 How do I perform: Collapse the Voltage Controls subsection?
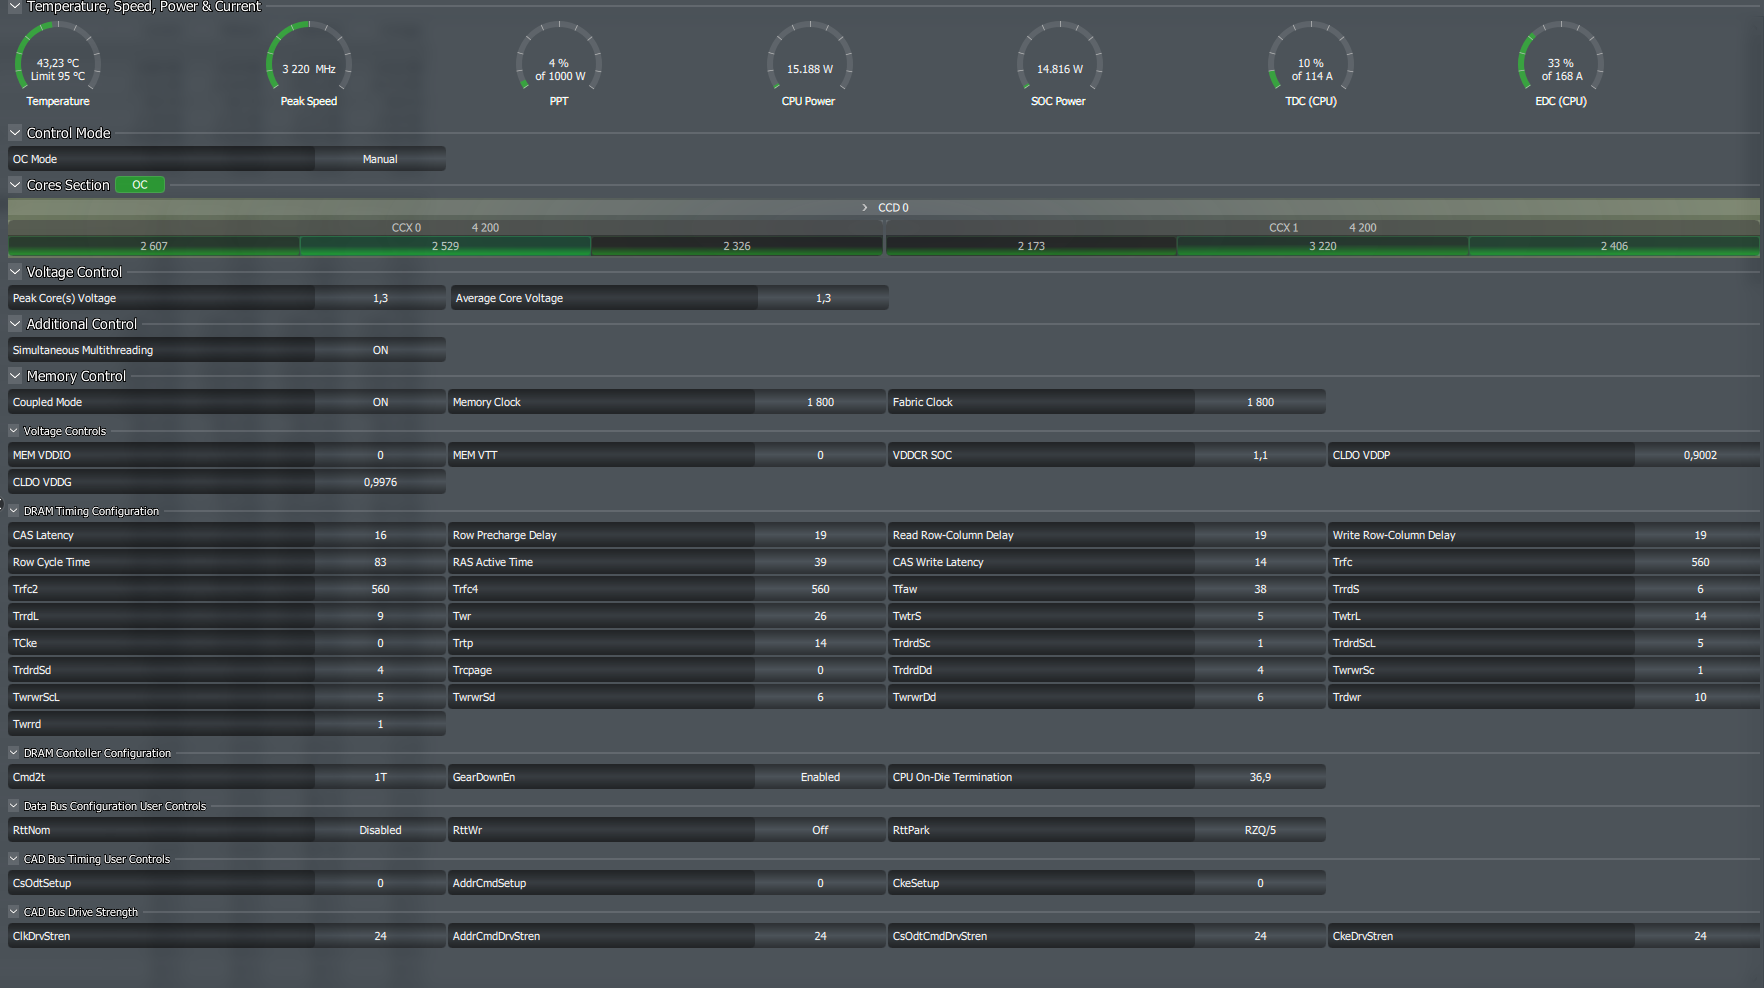pyautogui.click(x=14, y=430)
